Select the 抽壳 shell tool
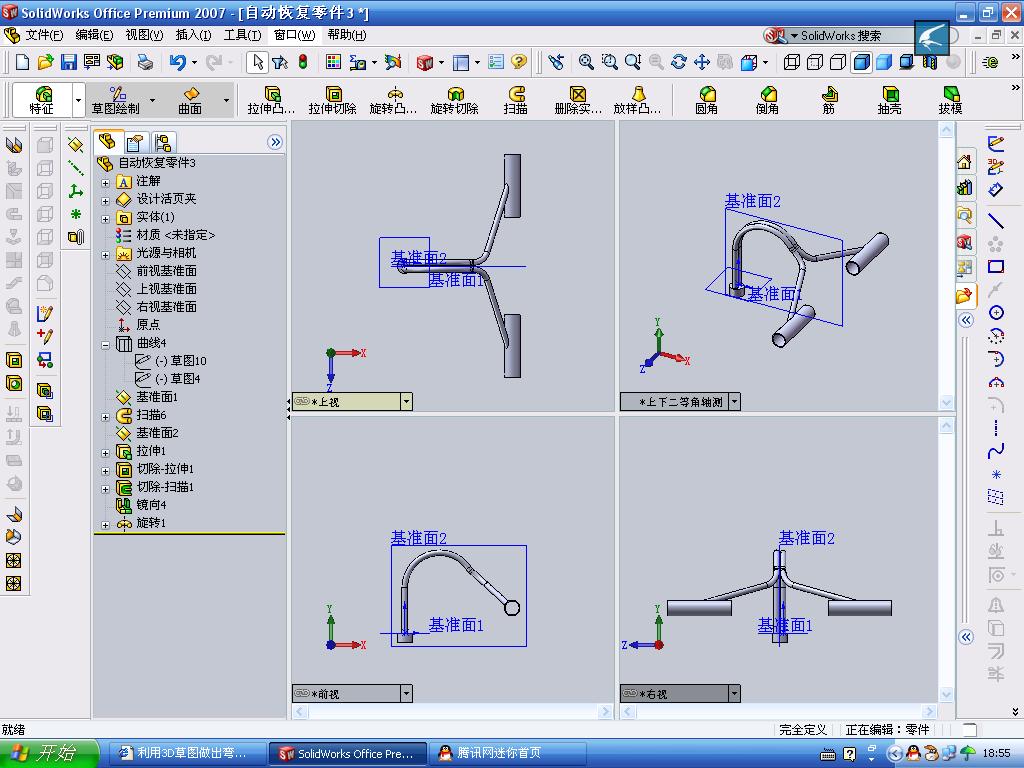Screen dimensions: 1024x768 (x=889, y=101)
